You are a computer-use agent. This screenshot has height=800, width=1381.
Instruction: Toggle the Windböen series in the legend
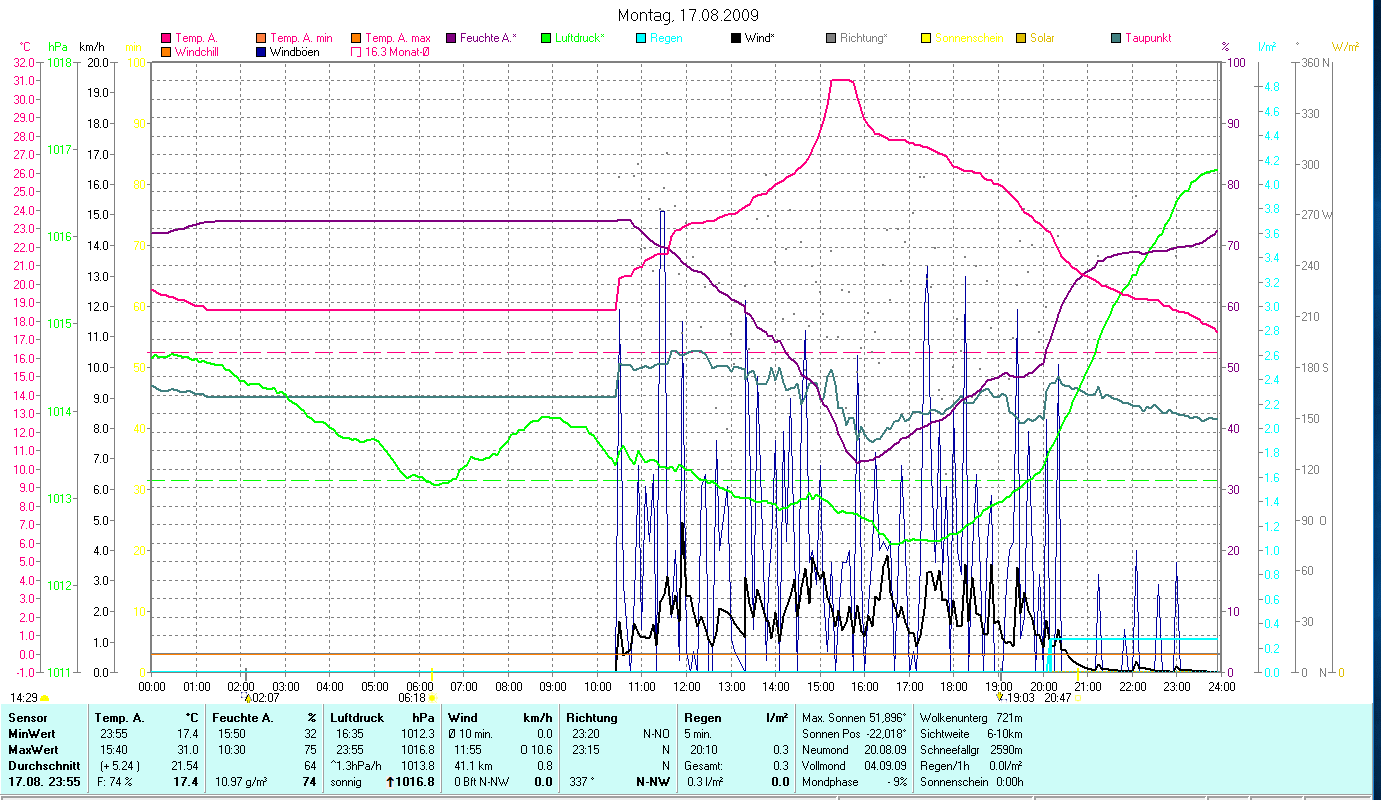pos(262,51)
